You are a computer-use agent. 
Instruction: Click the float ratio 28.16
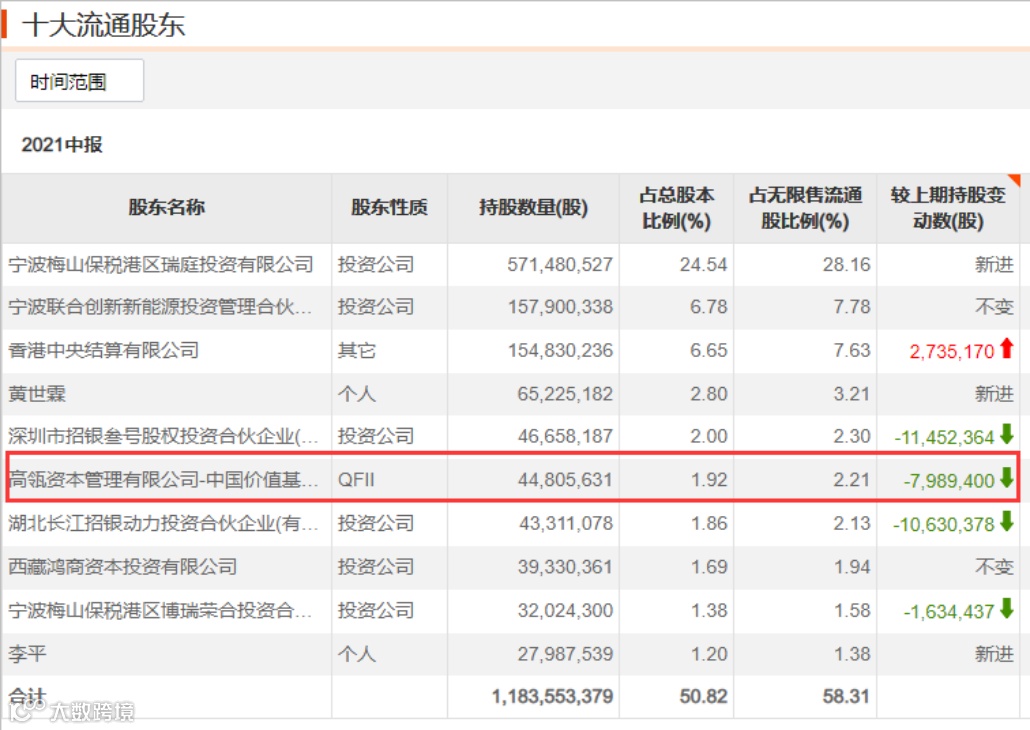pyautogui.click(x=846, y=264)
